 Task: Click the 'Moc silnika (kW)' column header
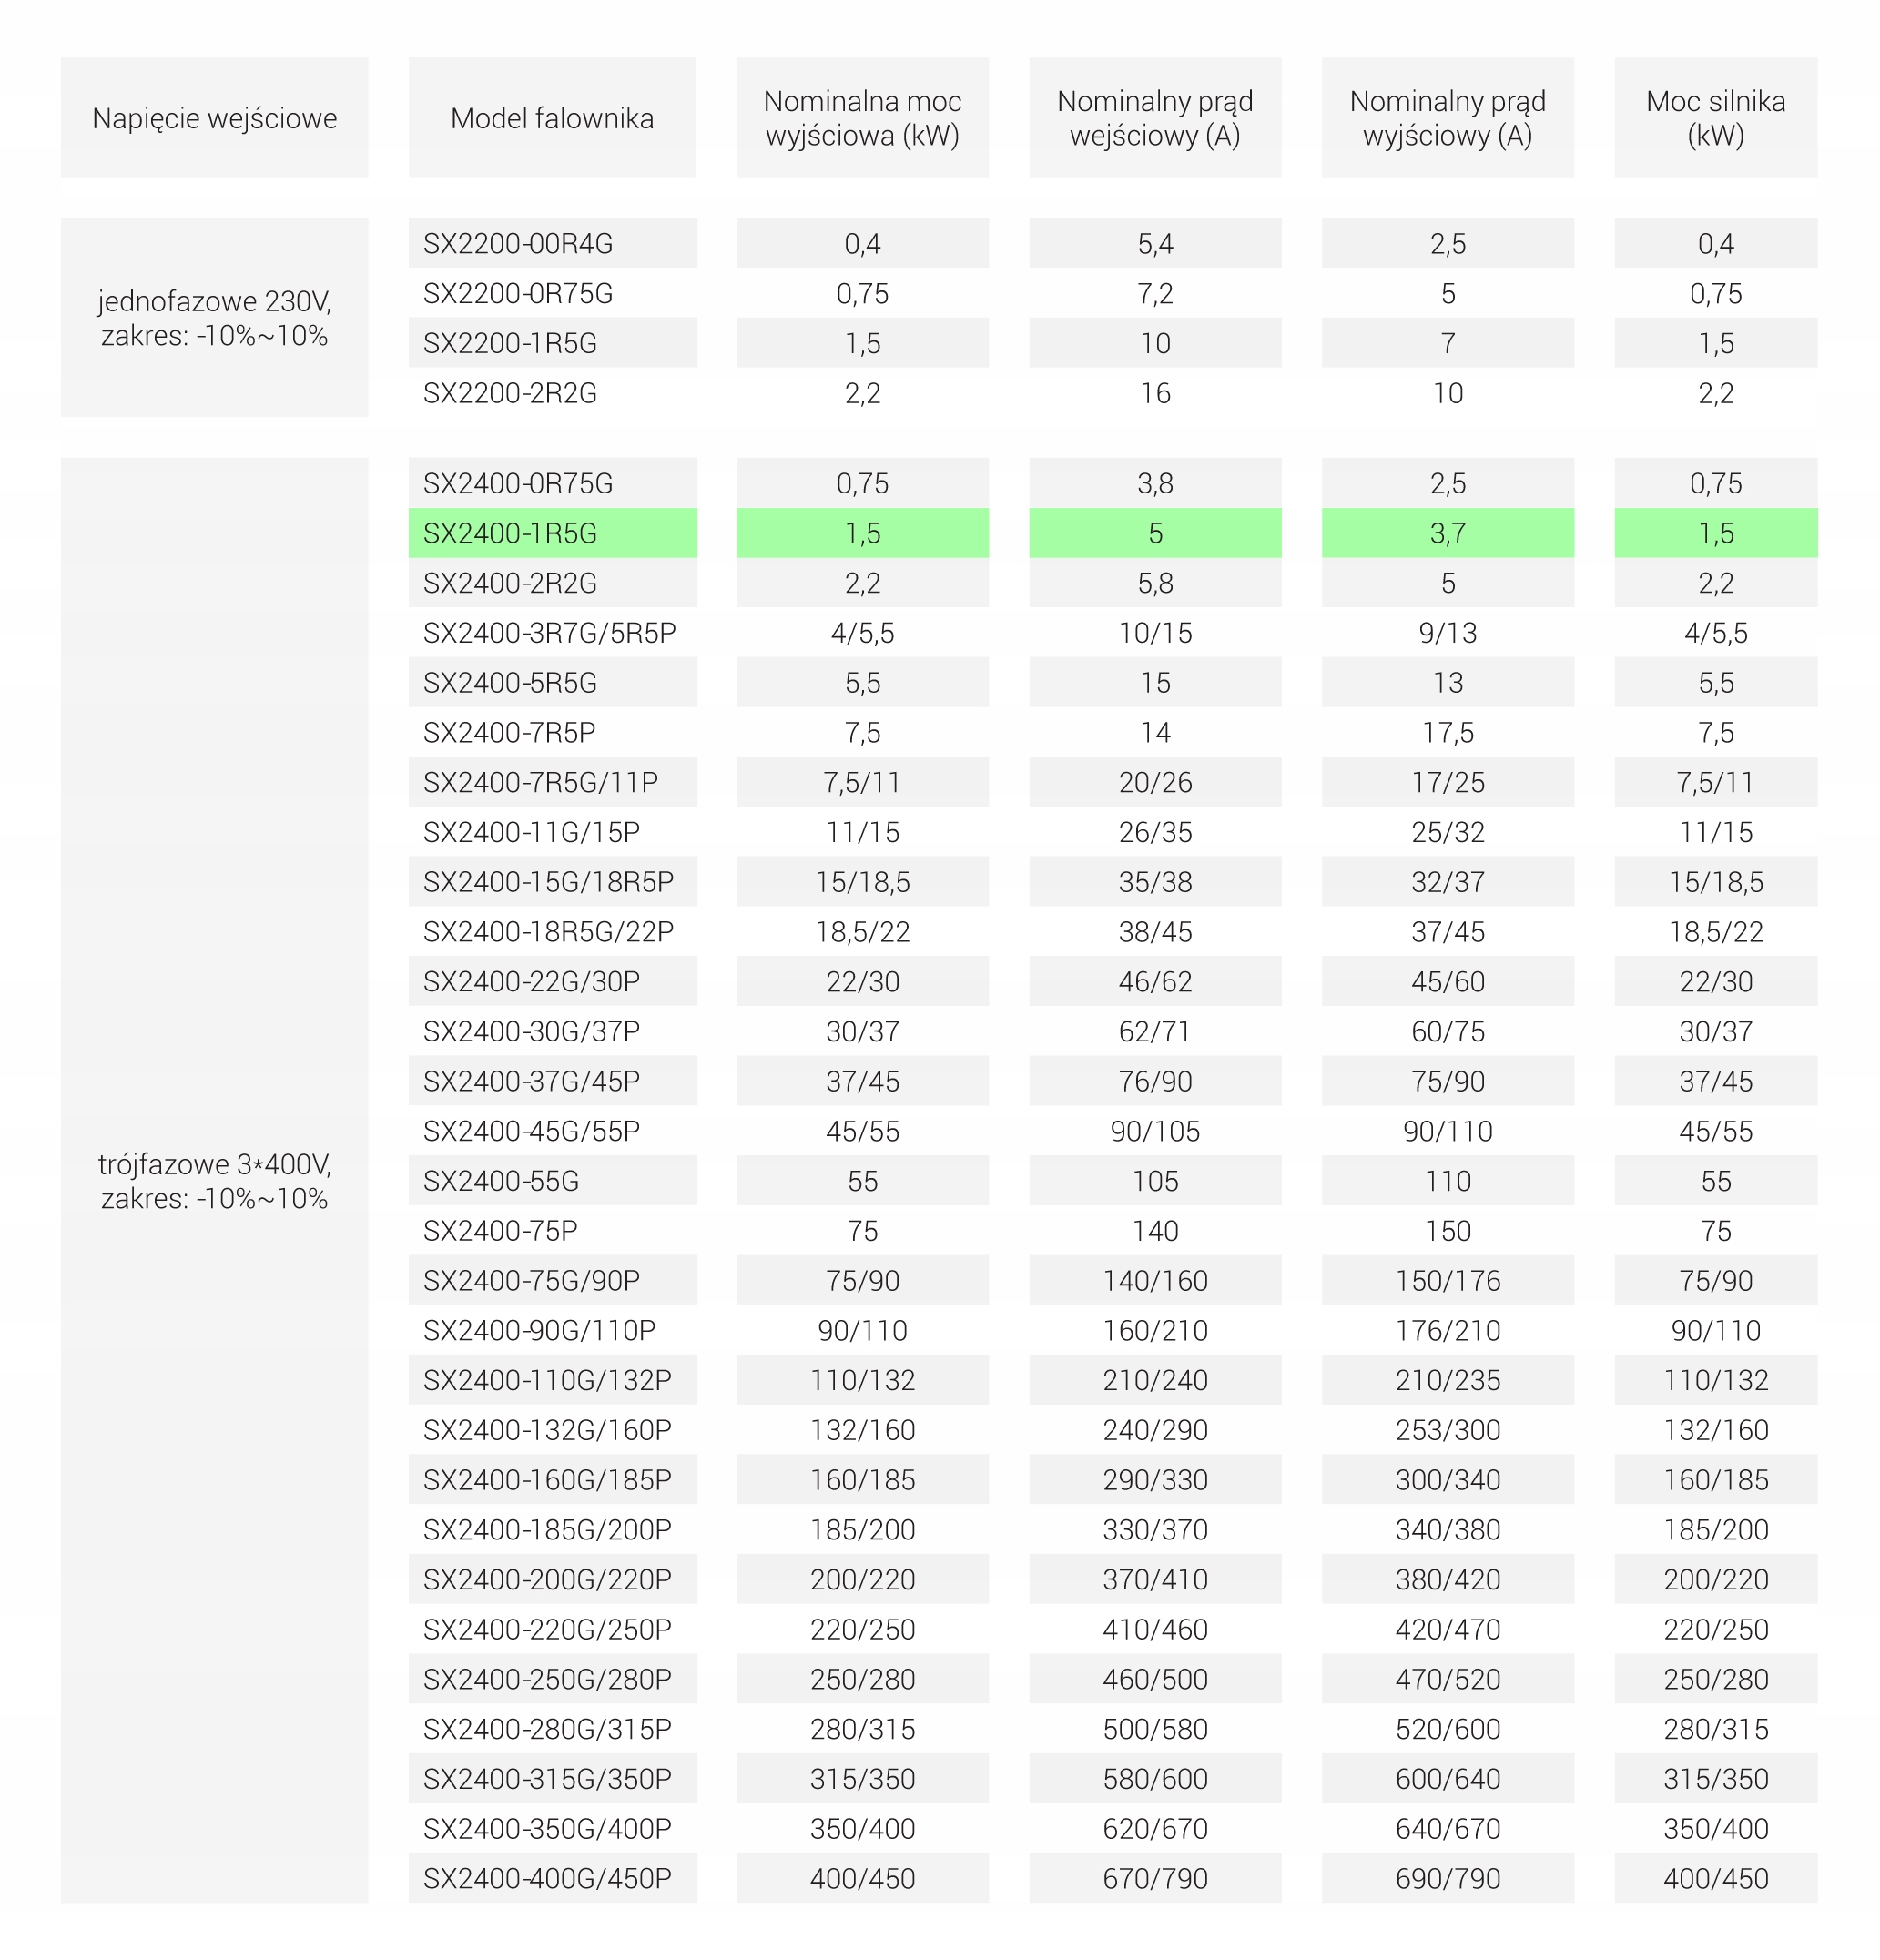click(x=1715, y=118)
